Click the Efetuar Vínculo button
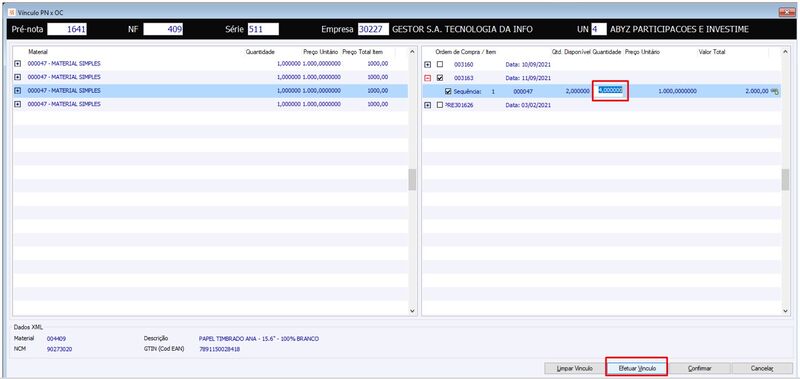 click(x=636, y=368)
